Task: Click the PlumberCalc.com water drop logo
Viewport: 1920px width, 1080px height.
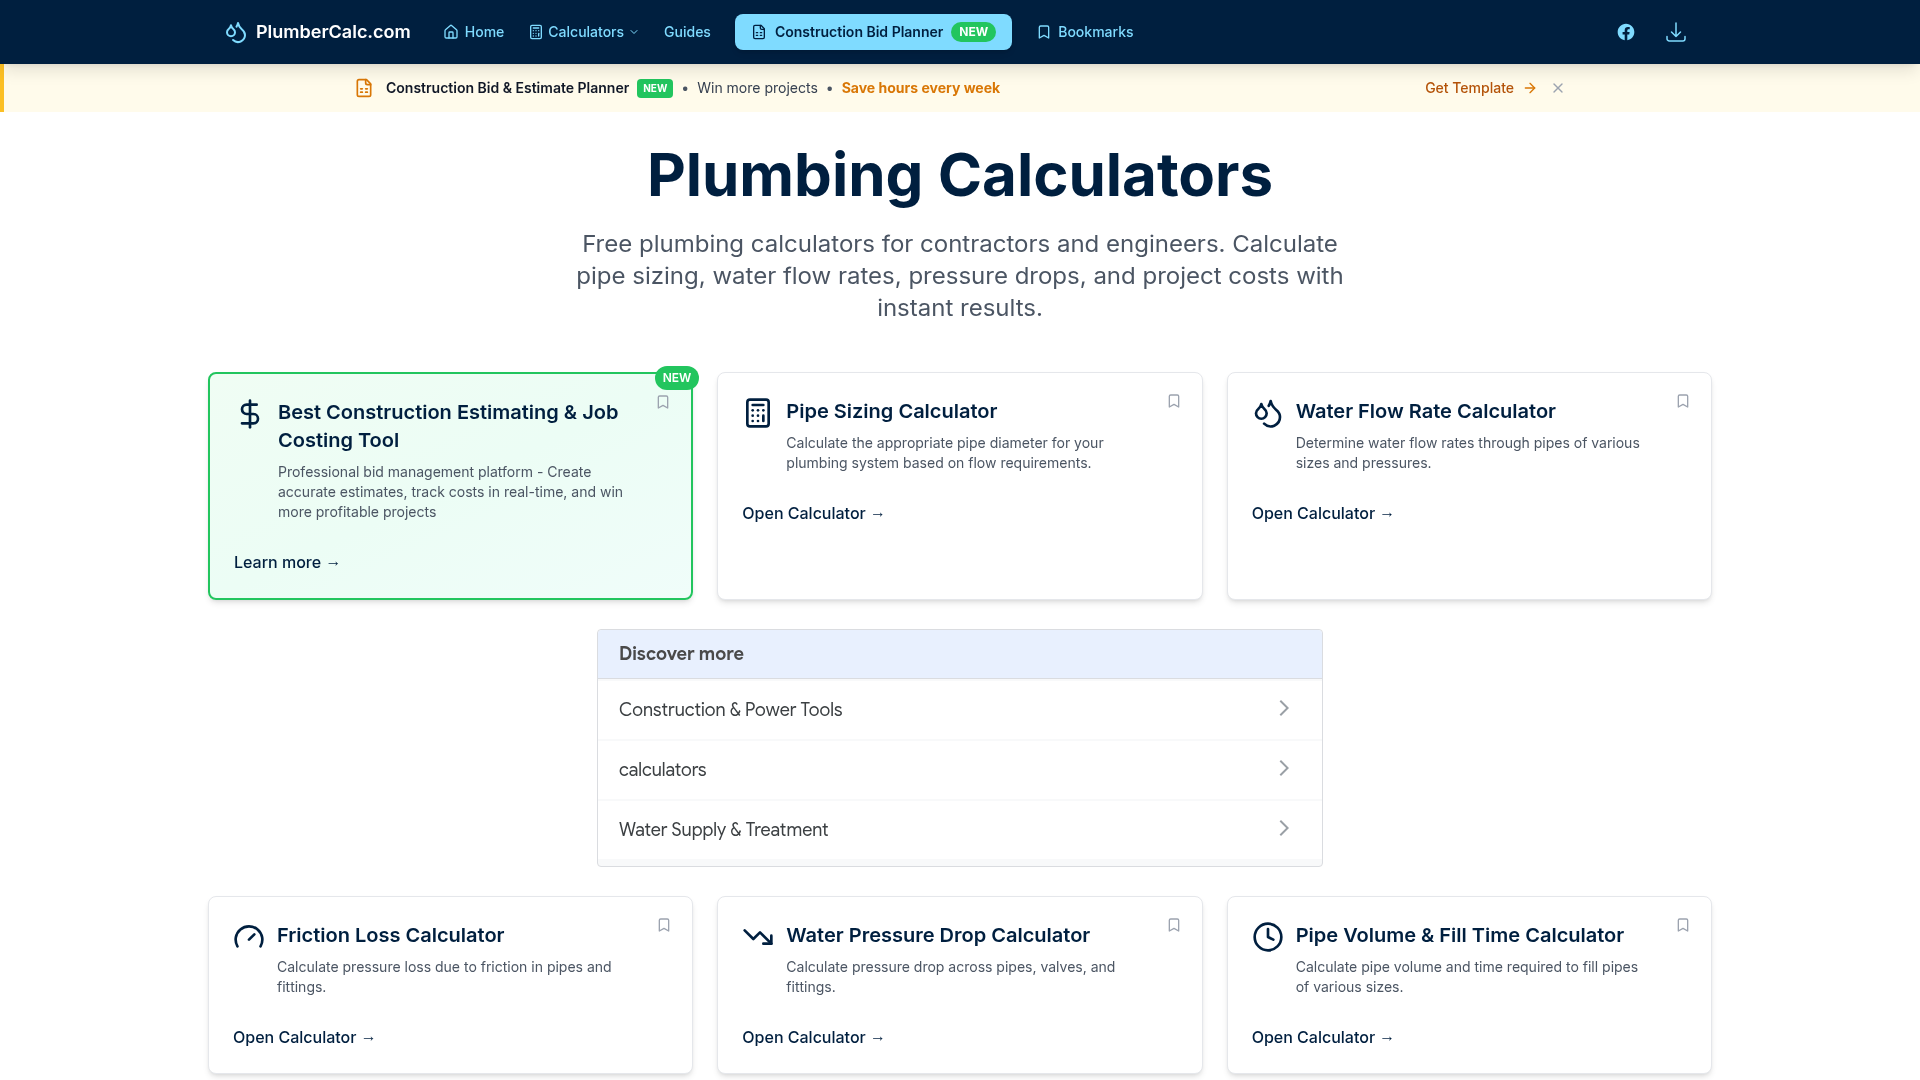Action: [236, 32]
